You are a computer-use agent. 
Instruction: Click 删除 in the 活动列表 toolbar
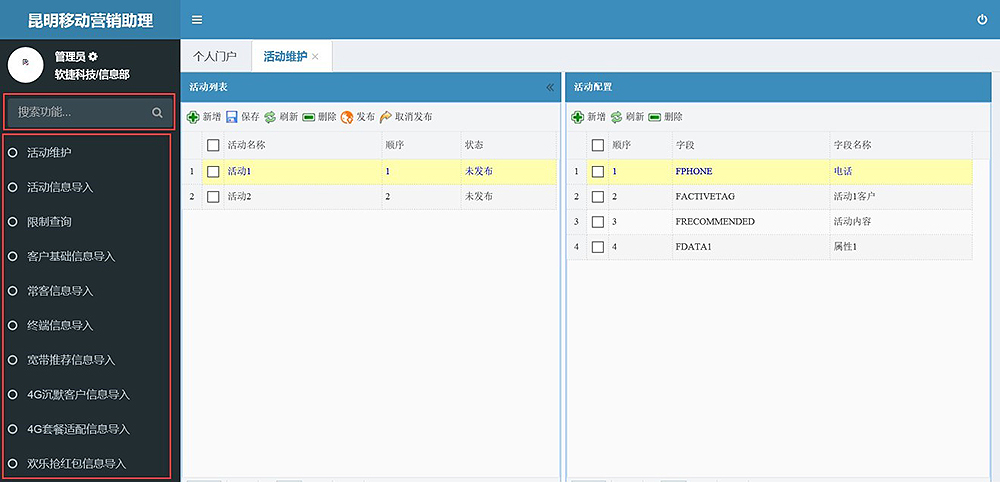tap(320, 117)
